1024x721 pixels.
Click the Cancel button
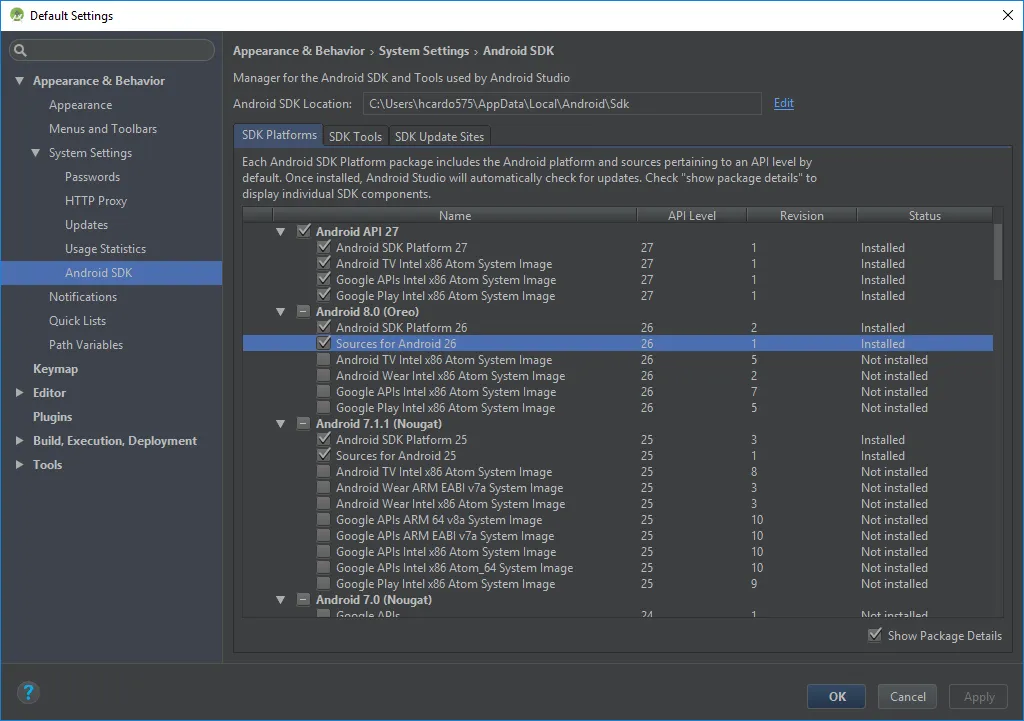(907, 696)
